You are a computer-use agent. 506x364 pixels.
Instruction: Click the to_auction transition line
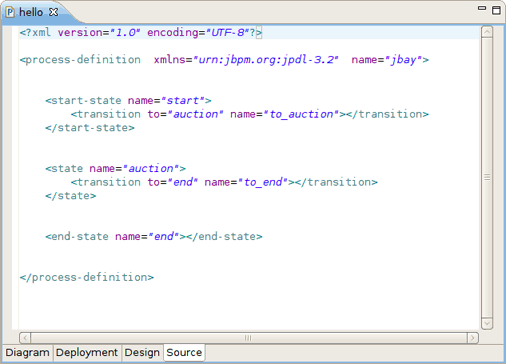[250, 114]
